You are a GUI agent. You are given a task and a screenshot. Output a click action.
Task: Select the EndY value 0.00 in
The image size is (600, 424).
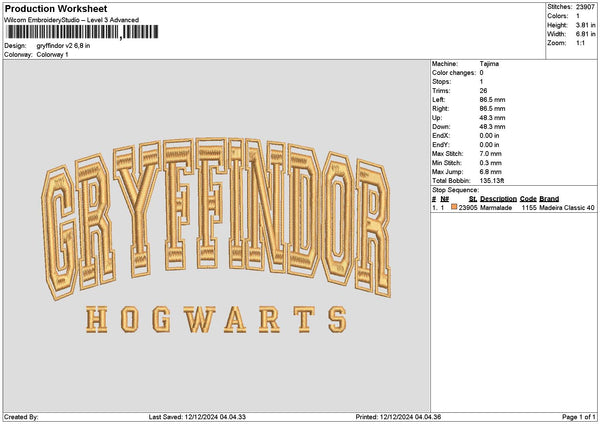[489, 145]
